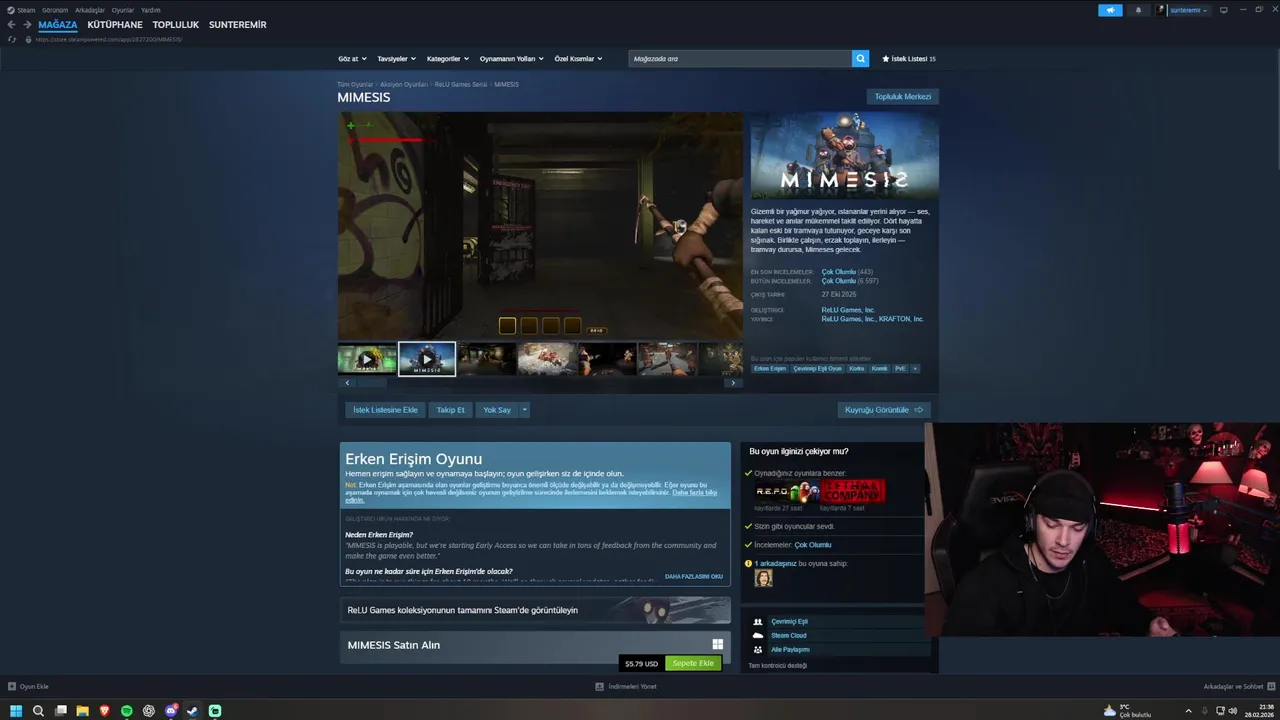Click the Erken Erişim tag
Screen dimensions: 1280x720
pyautogui.click(x=770, y=369)
